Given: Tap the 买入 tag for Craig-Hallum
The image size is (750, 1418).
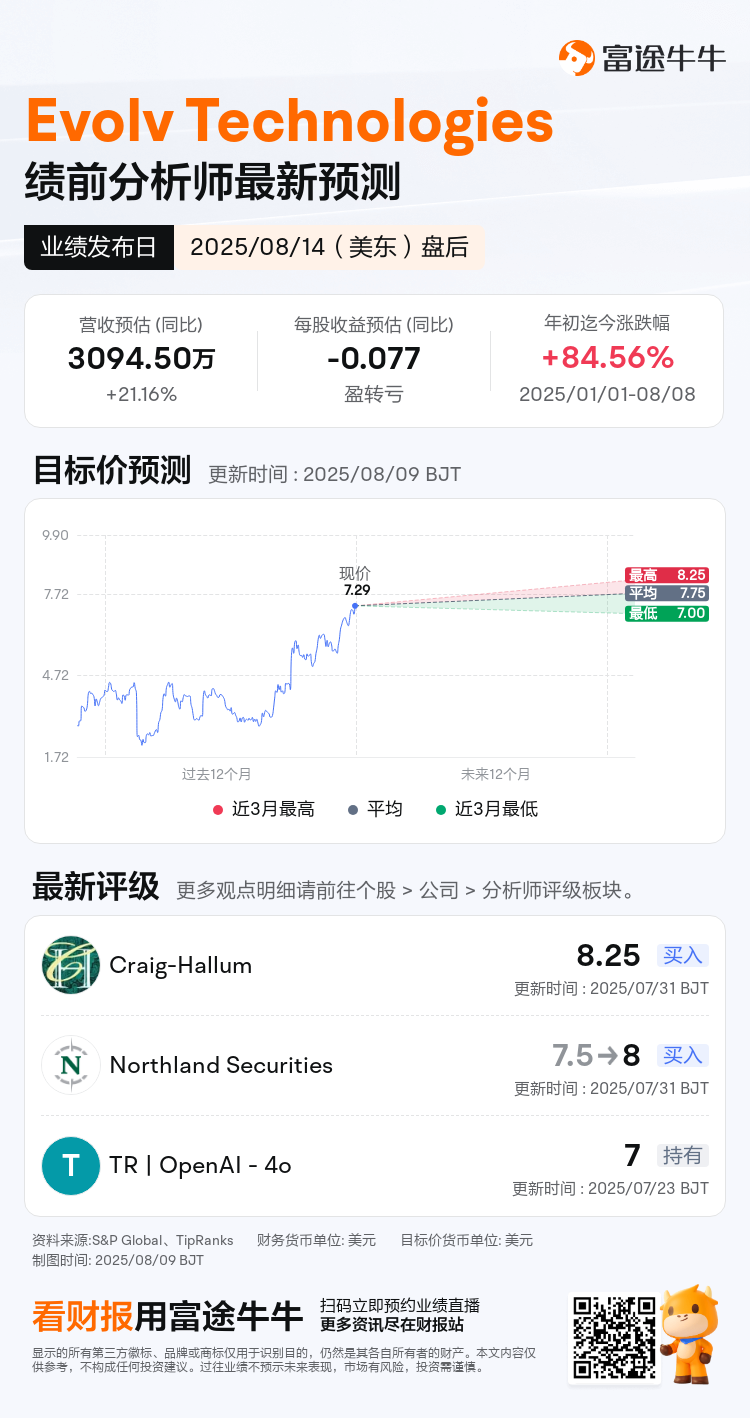Looking at the screenshot, I should coord(683,955).
